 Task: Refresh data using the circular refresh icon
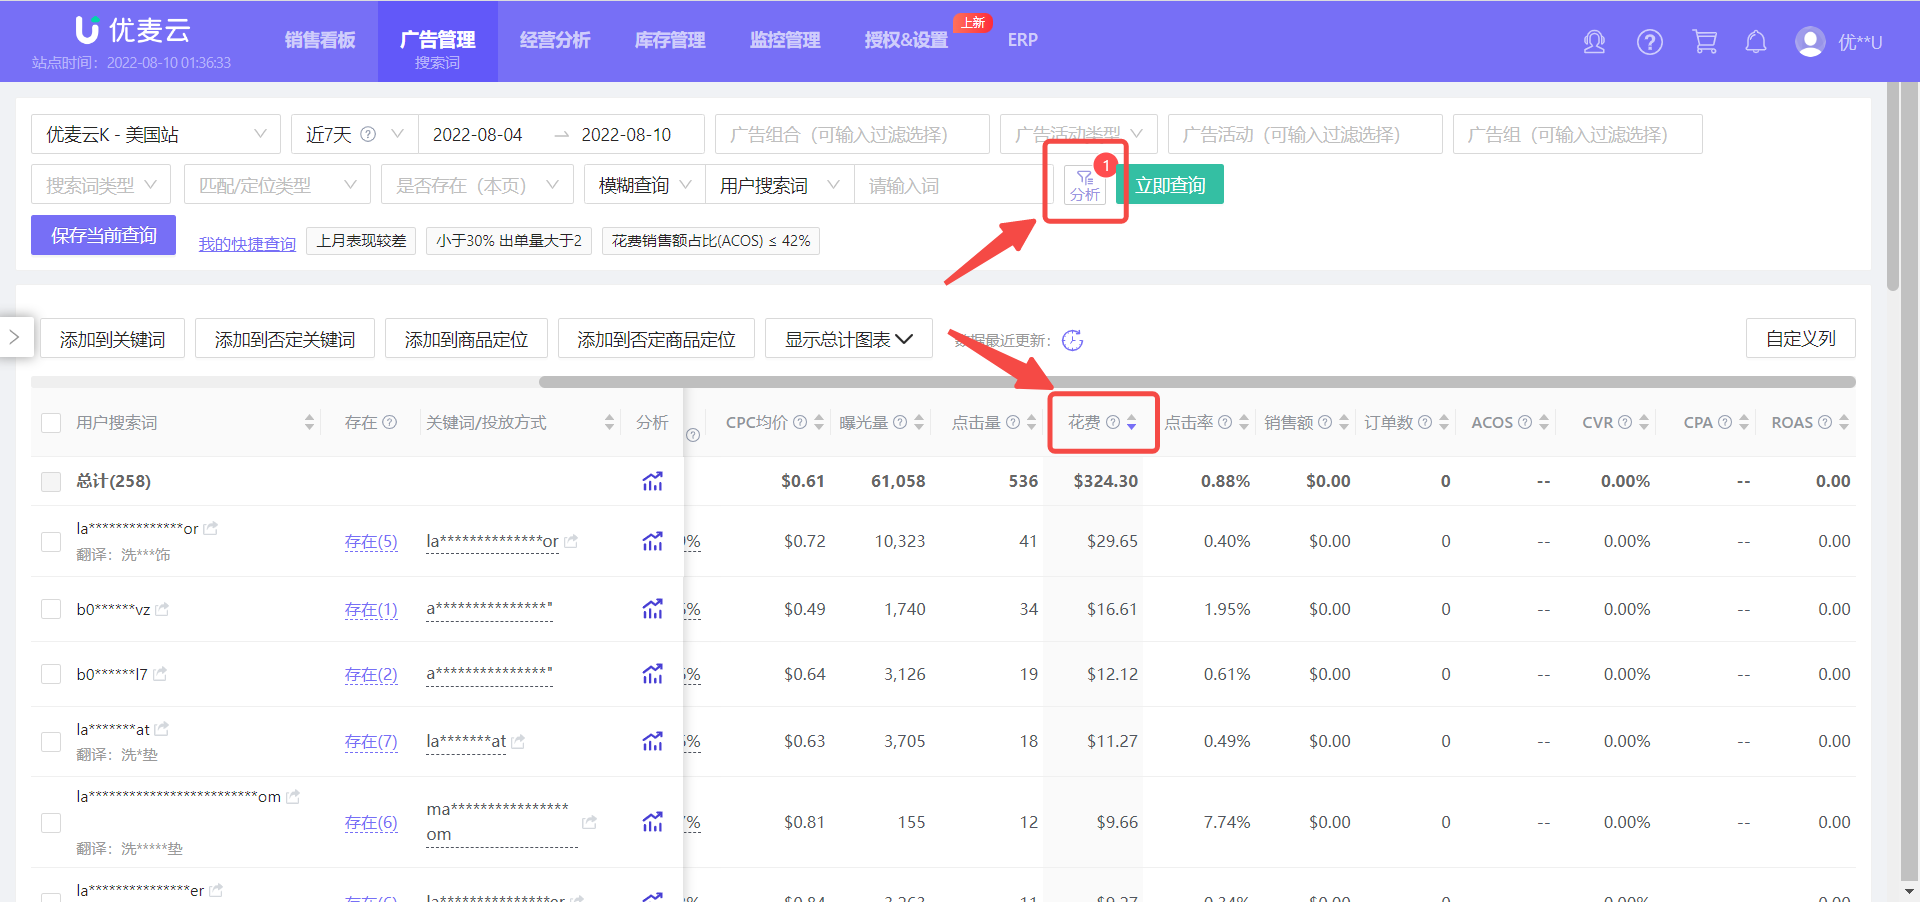1074,340
